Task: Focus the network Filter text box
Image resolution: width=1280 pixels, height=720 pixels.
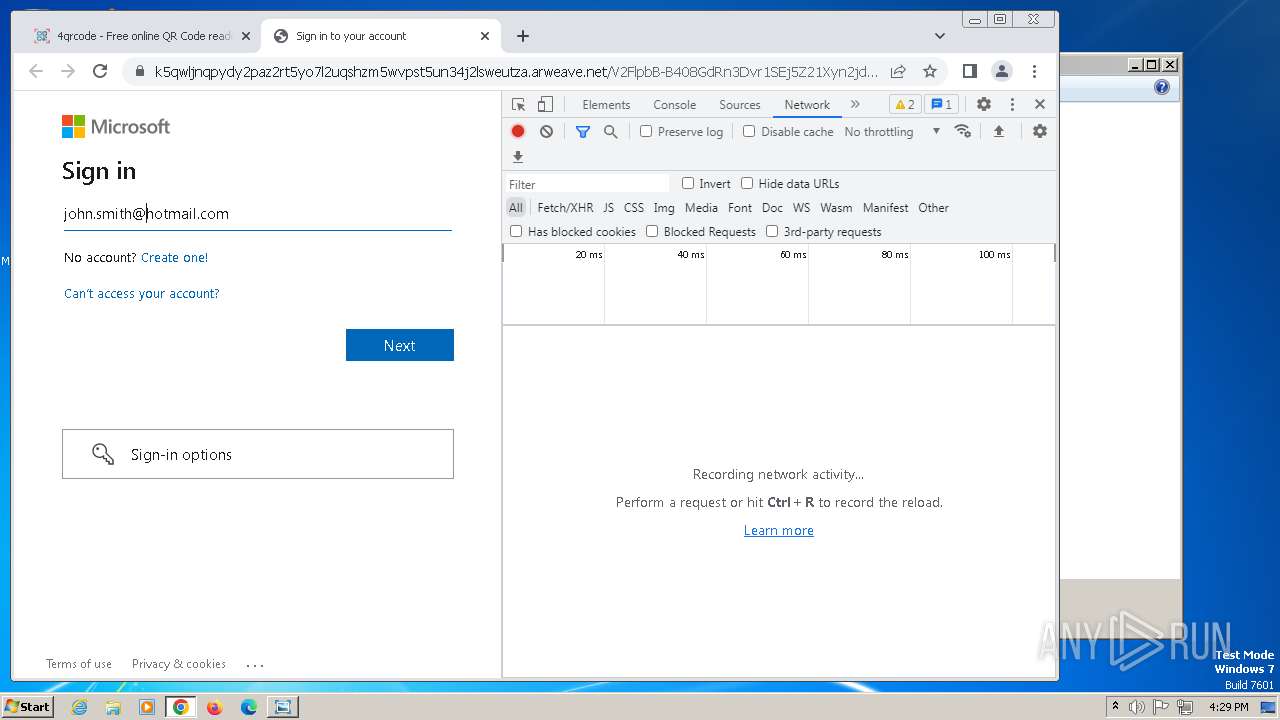Action: coord(588,184)
